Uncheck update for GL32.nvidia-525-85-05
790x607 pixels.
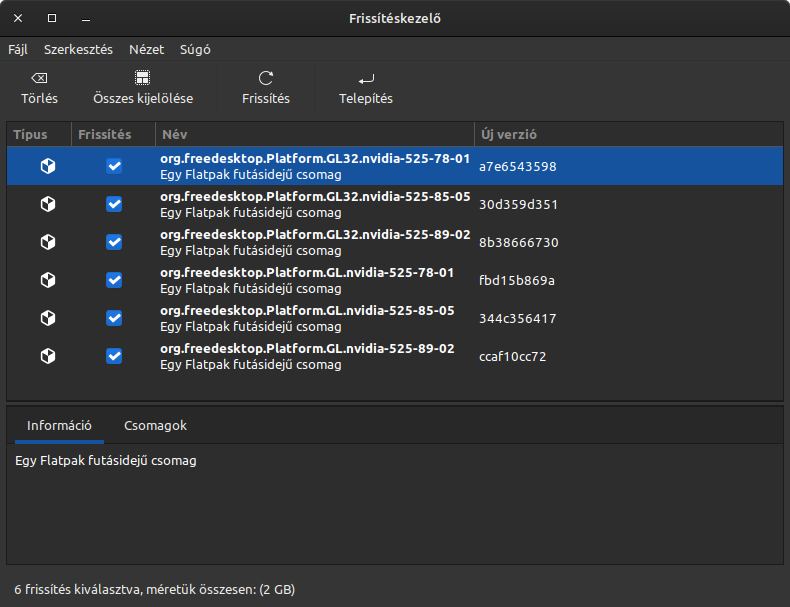click(x=114, y=204)
